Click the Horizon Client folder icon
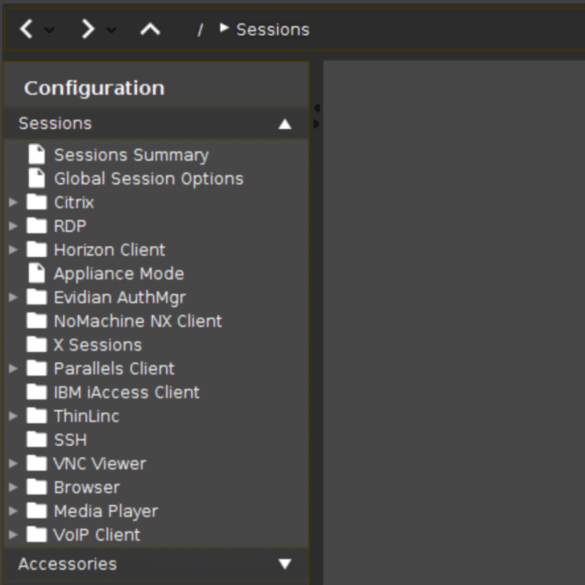The image size is (585, 585). click(x=37, y=250)
